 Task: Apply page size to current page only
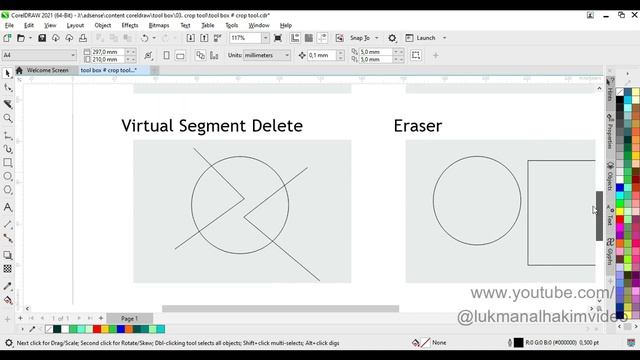coord(214,56)
